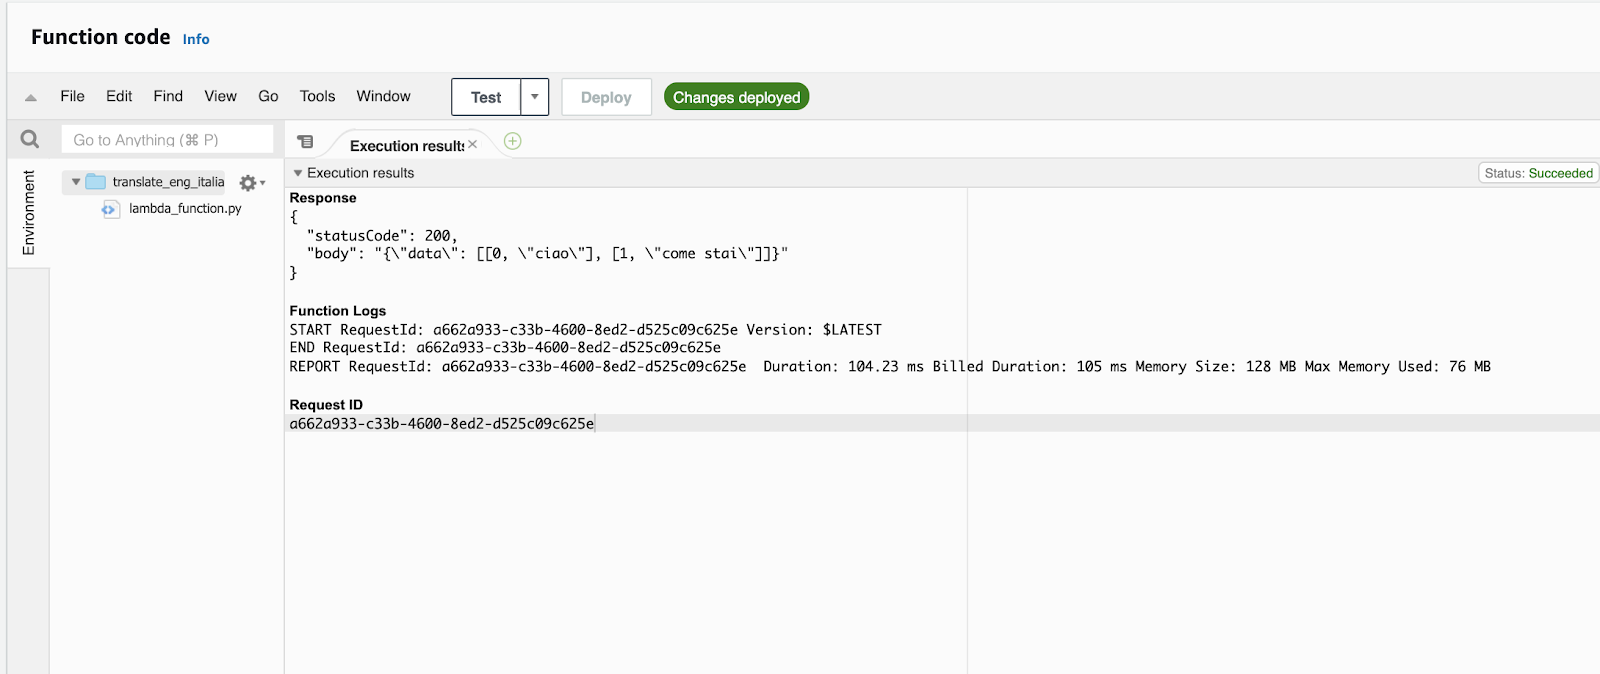The height and width of the screenshot is (674, 1600).
Task: Collapse the translate_eng_italia folder tree
Action: (x=76, y=182)
